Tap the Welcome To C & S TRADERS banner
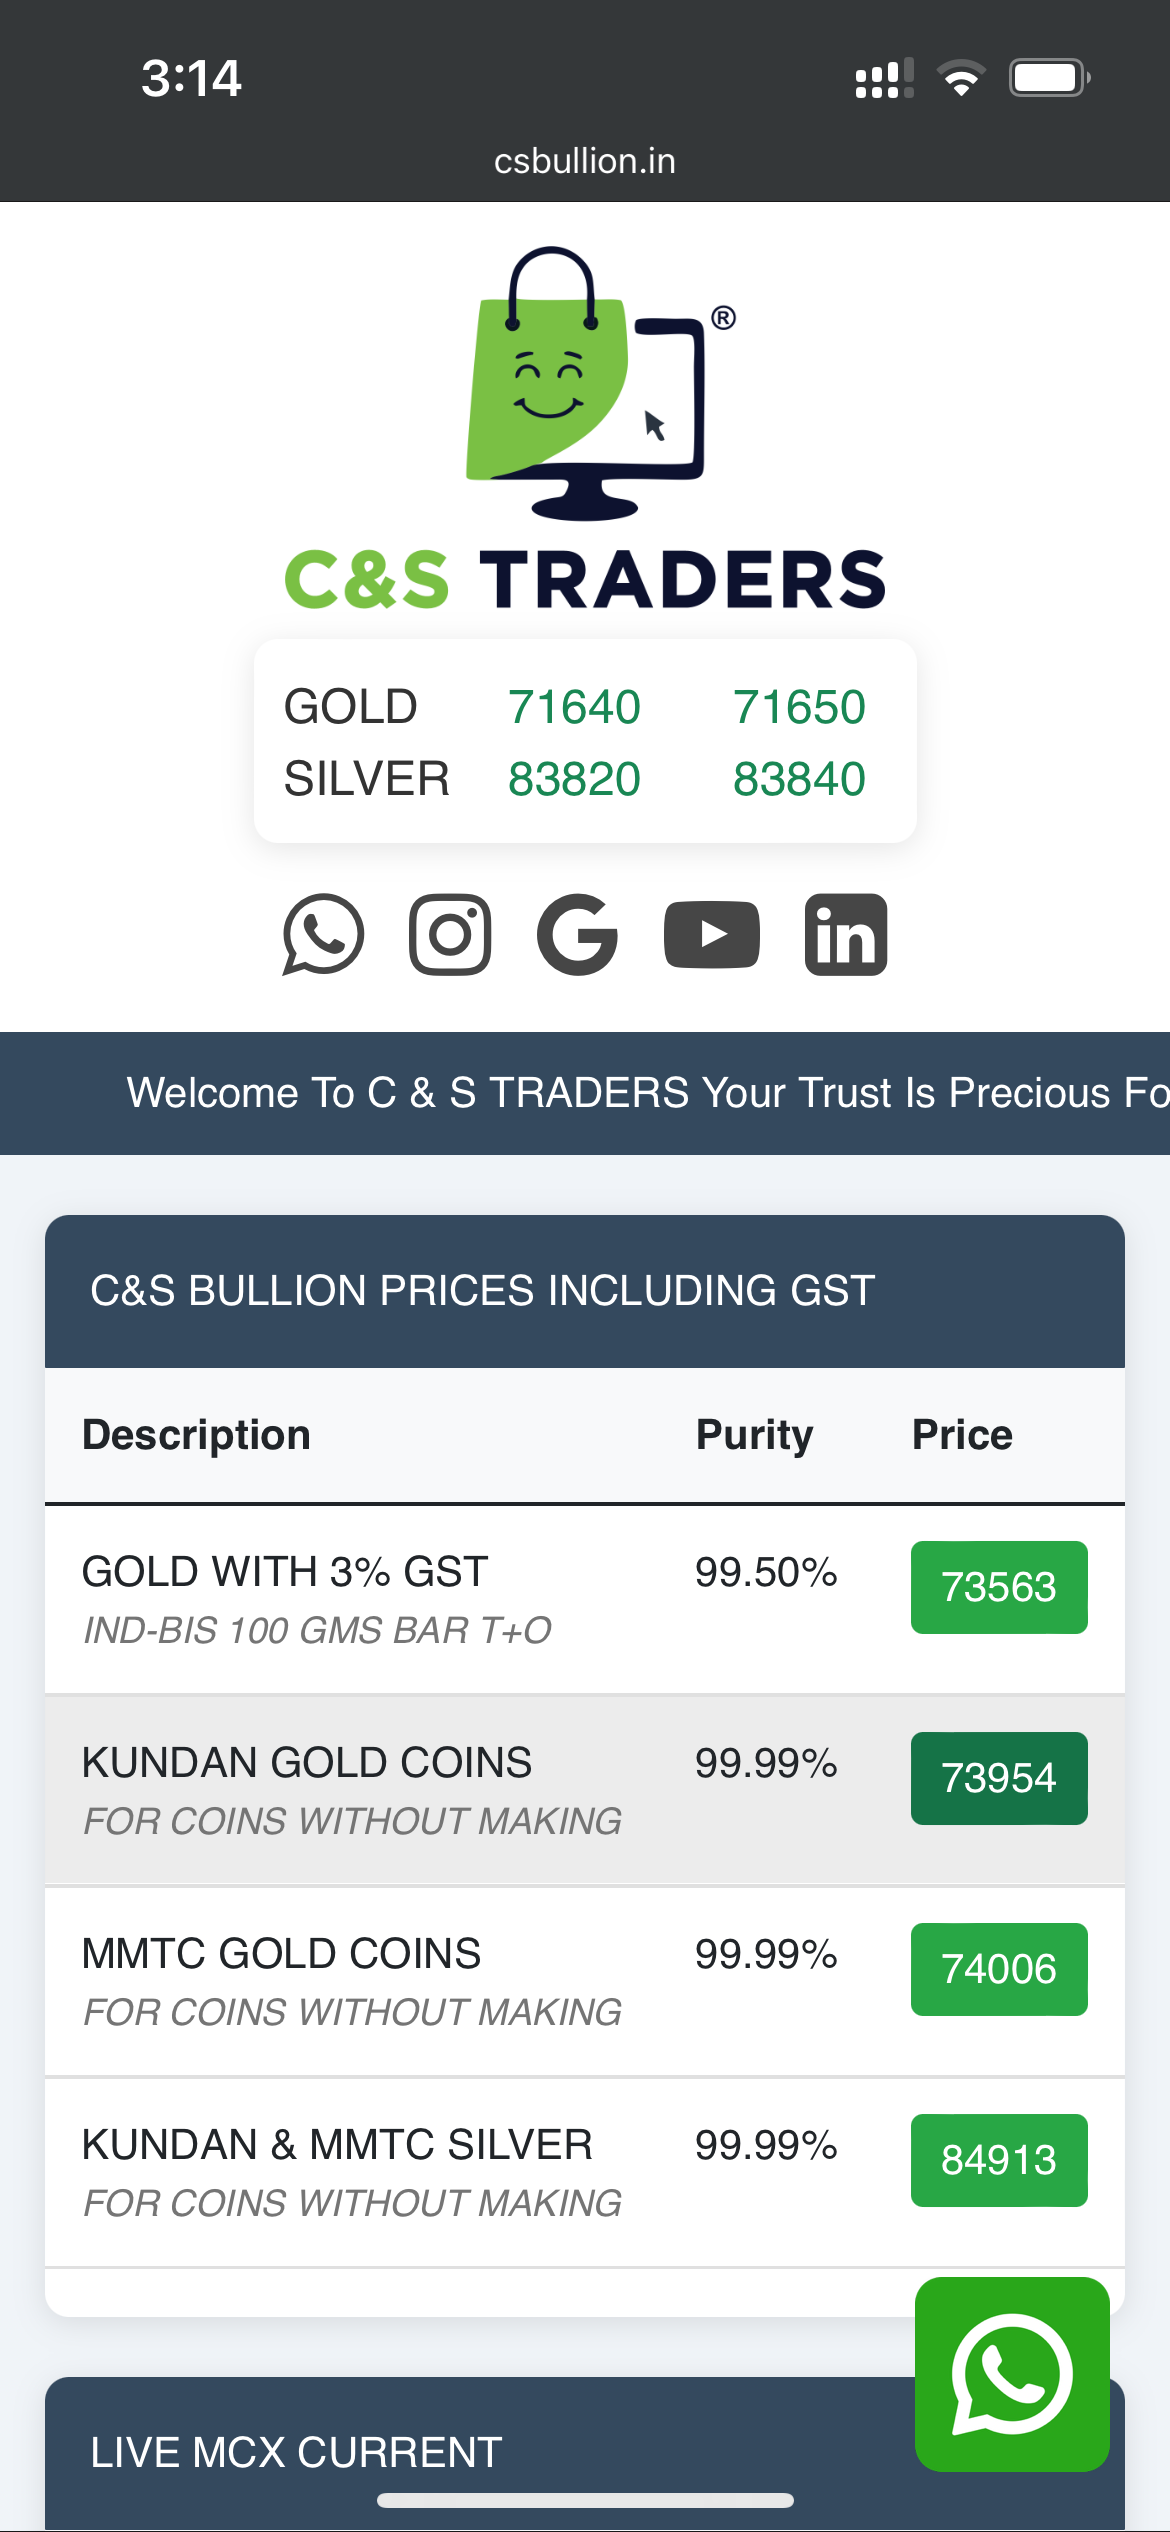This screenshot has height=2532, width=1170. tap(640, 1093)
